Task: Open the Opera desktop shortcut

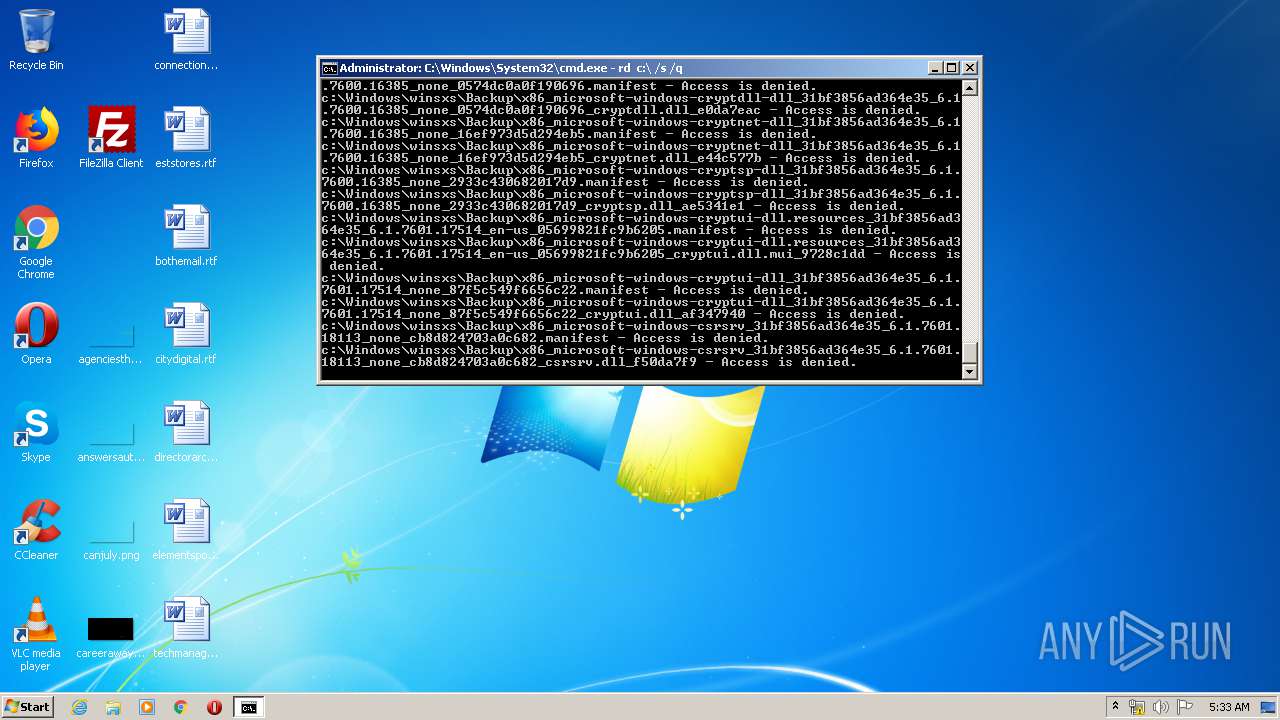Action: click(x=36, y=334)
